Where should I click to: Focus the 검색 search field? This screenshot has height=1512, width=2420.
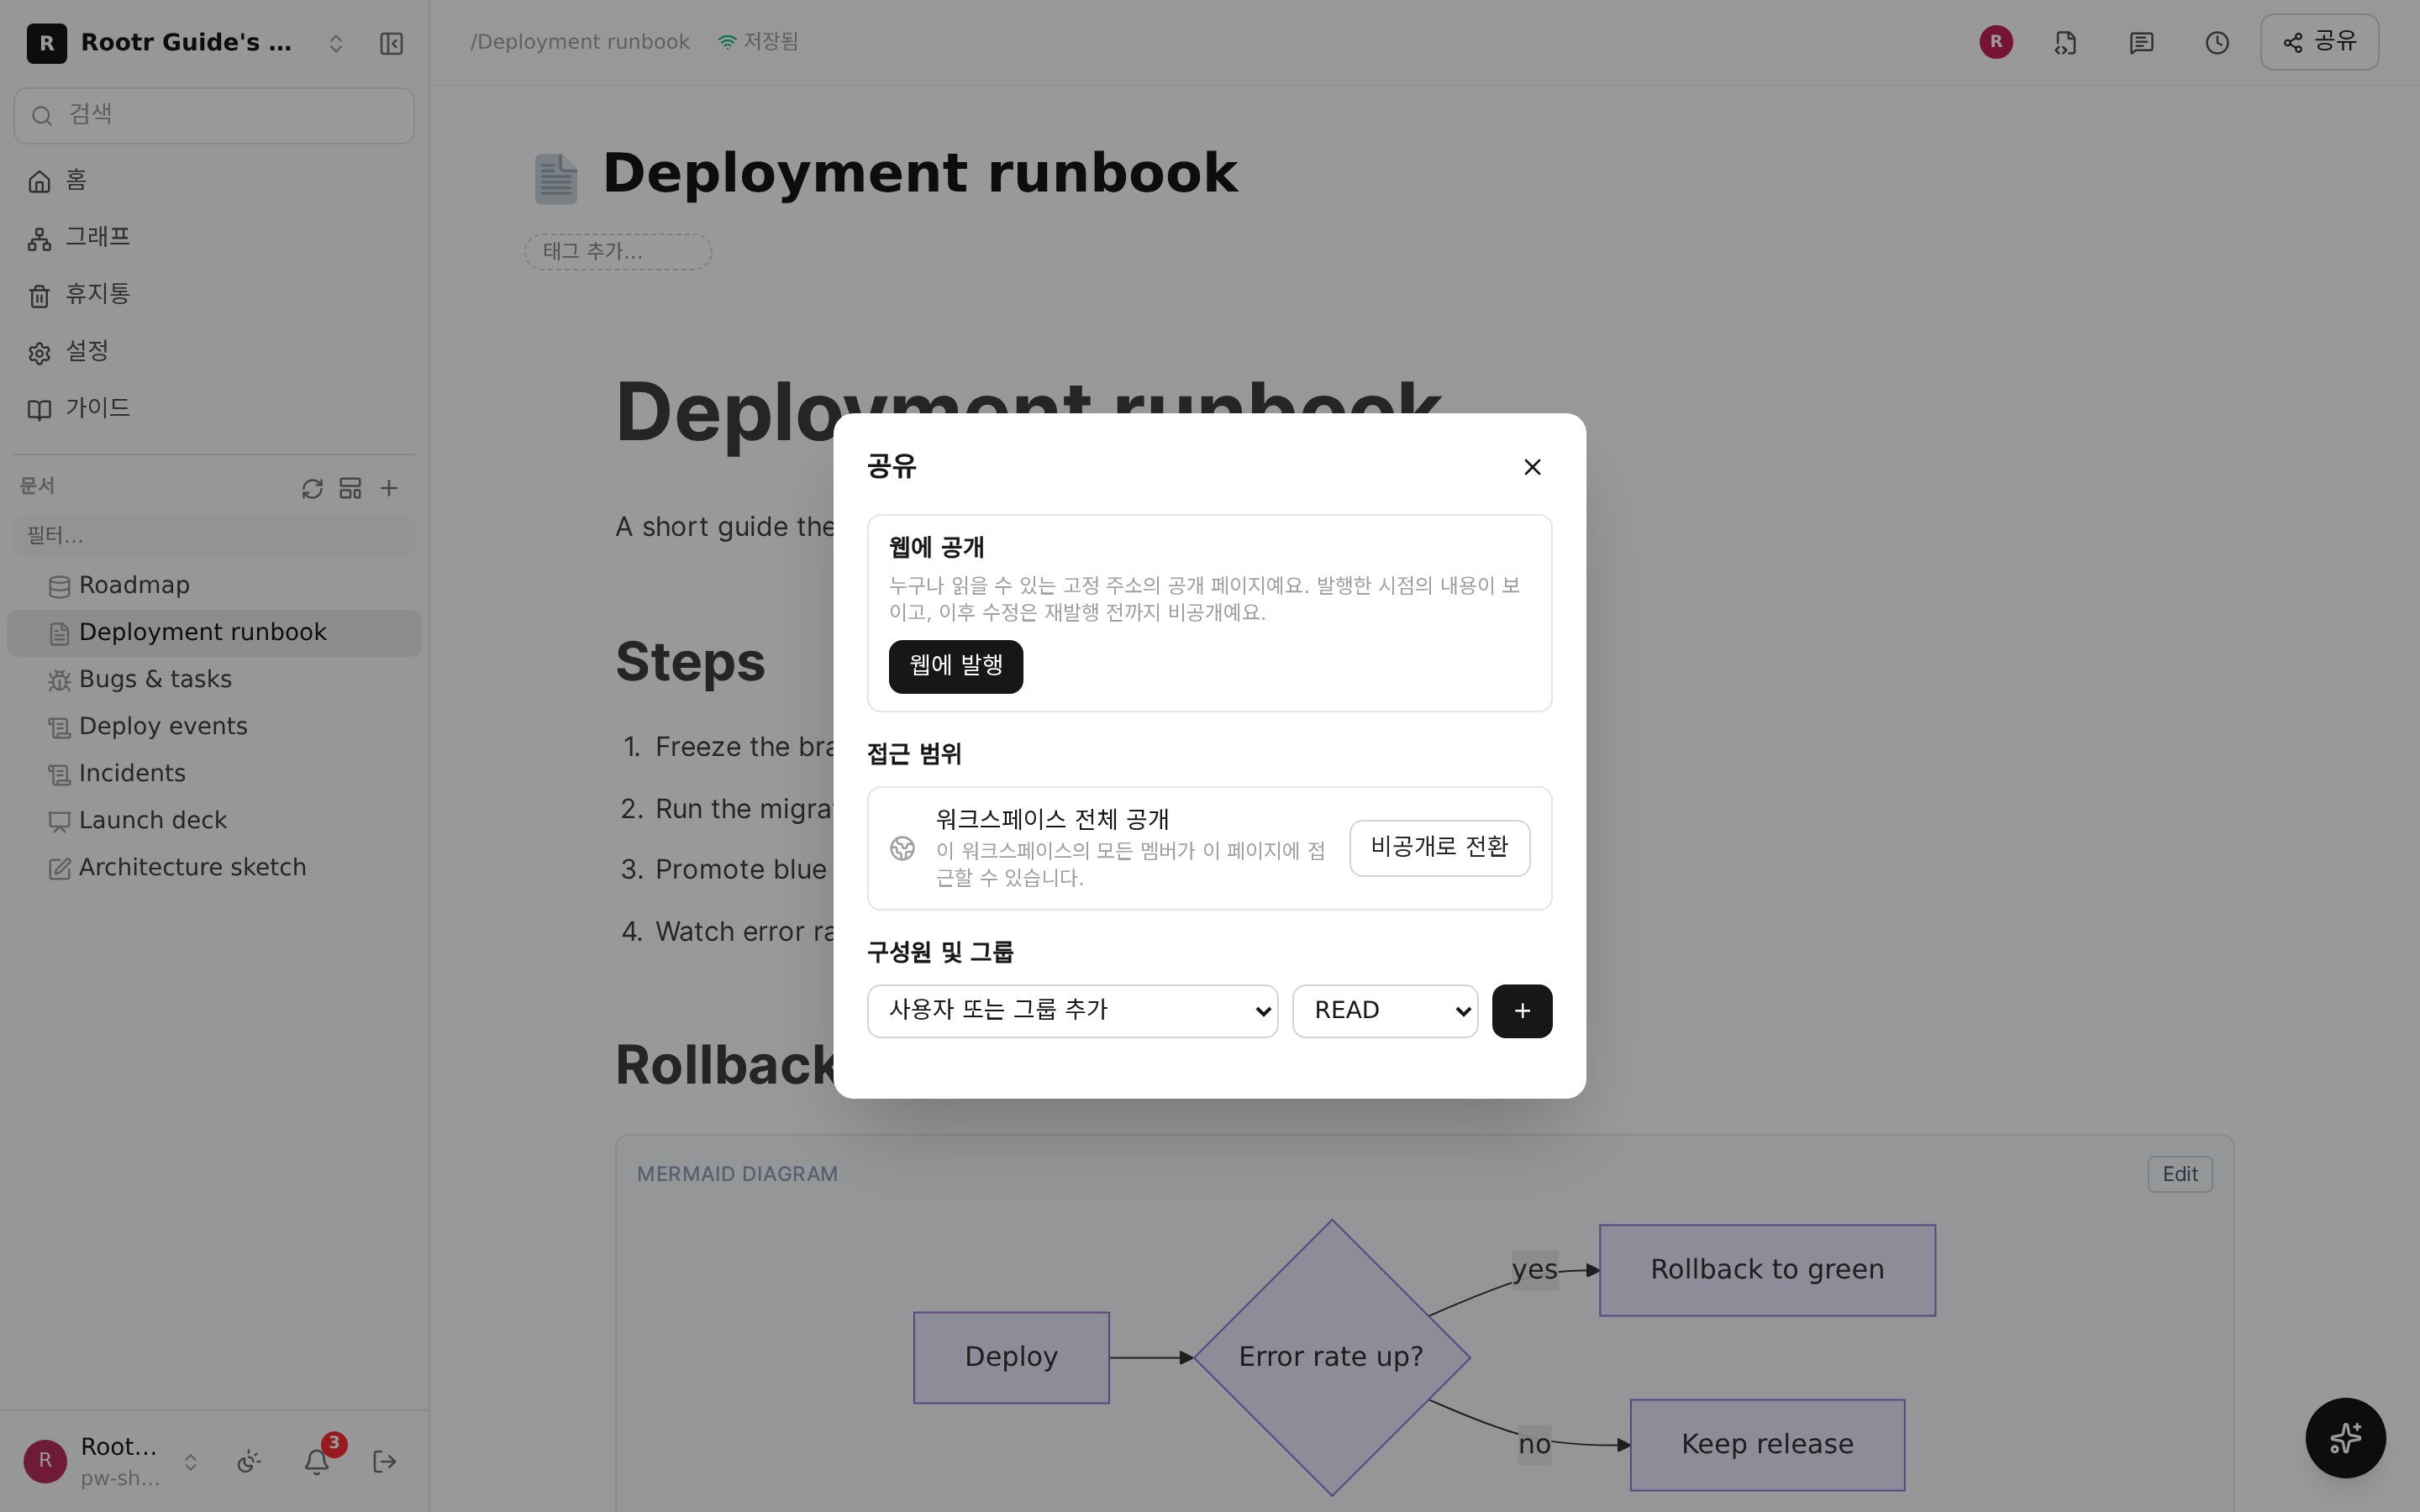click(x=214, y=115)
